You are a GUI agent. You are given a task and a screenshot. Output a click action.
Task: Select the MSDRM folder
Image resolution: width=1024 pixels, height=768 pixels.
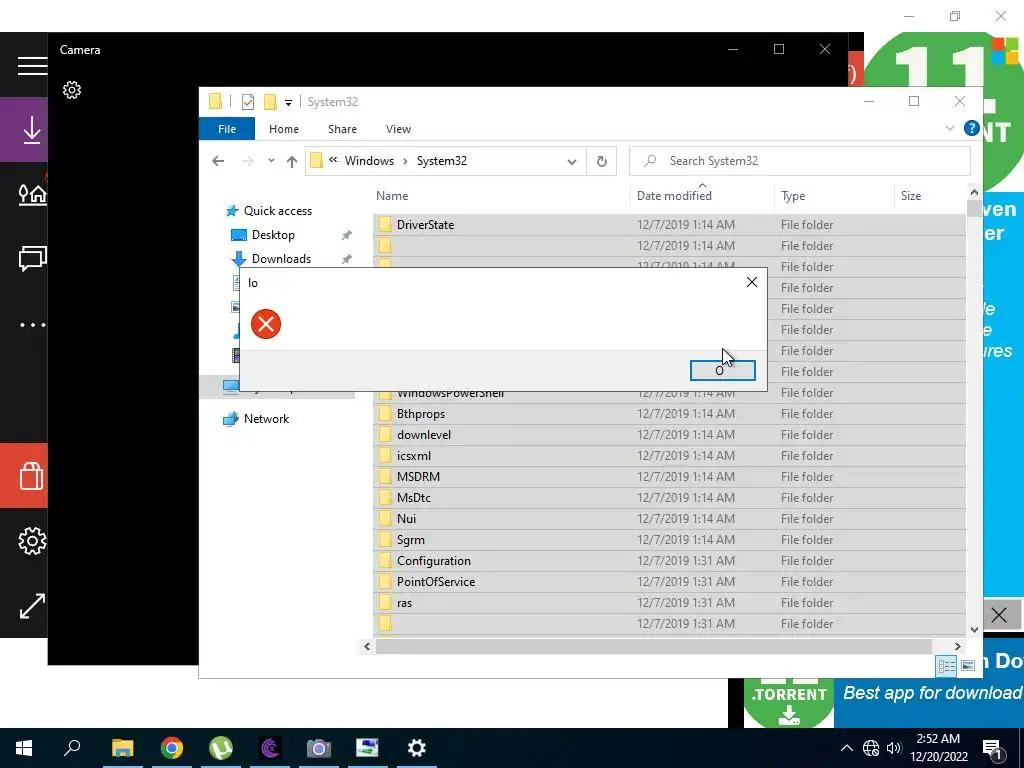tap(669, 477)
